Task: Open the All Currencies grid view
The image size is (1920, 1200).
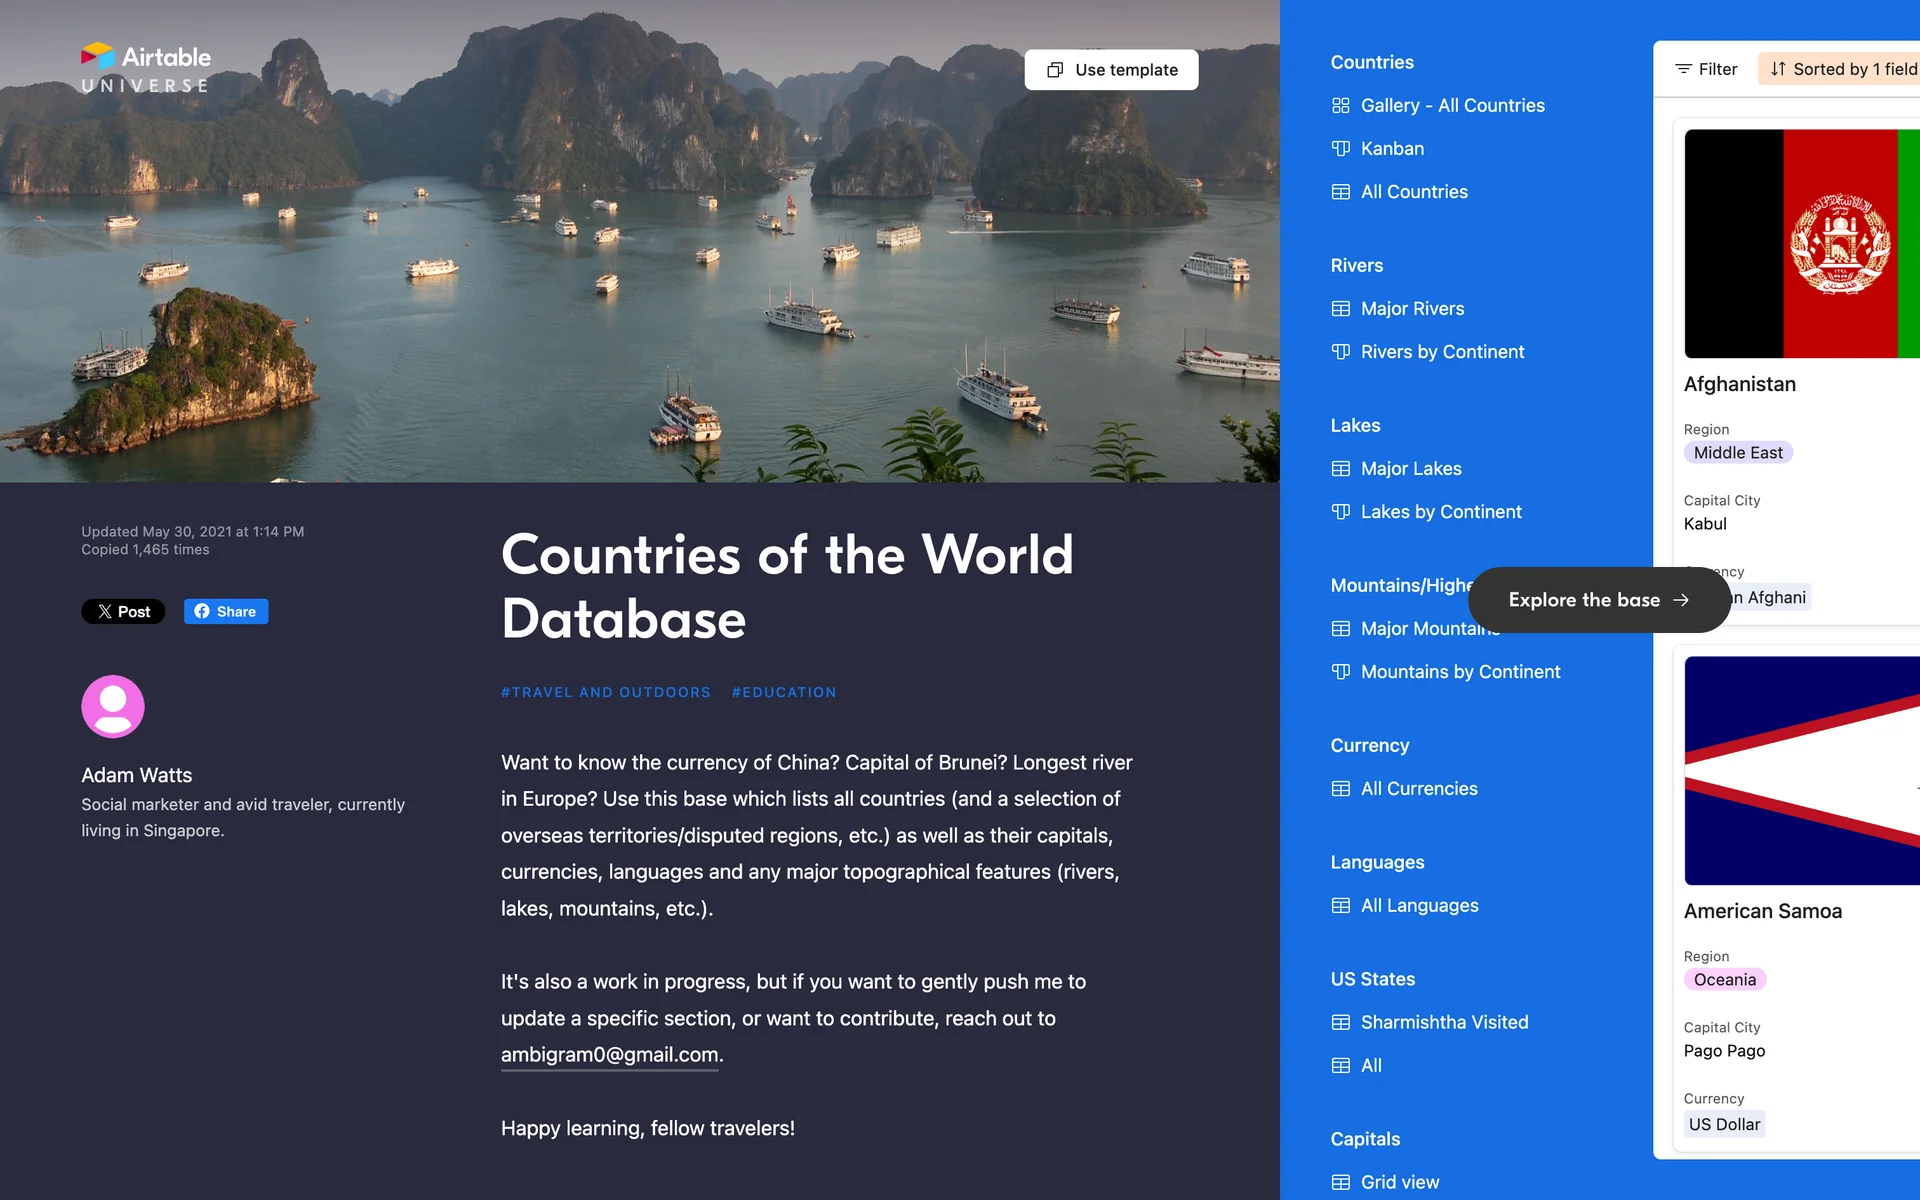Action: point(1418,788)
